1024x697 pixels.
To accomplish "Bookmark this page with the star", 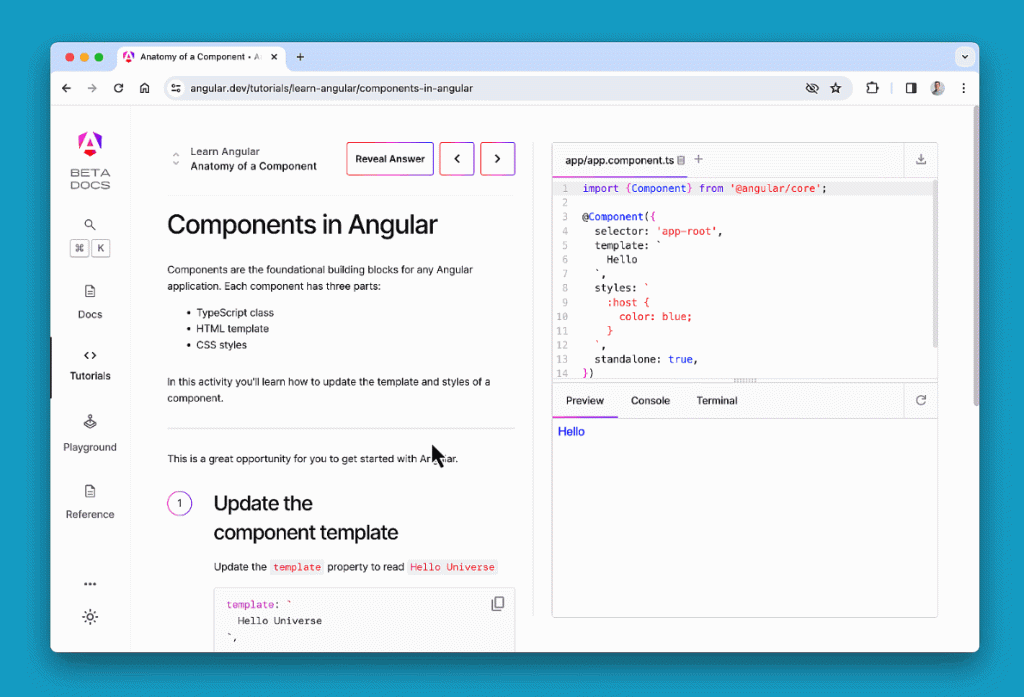I will 836,88.
